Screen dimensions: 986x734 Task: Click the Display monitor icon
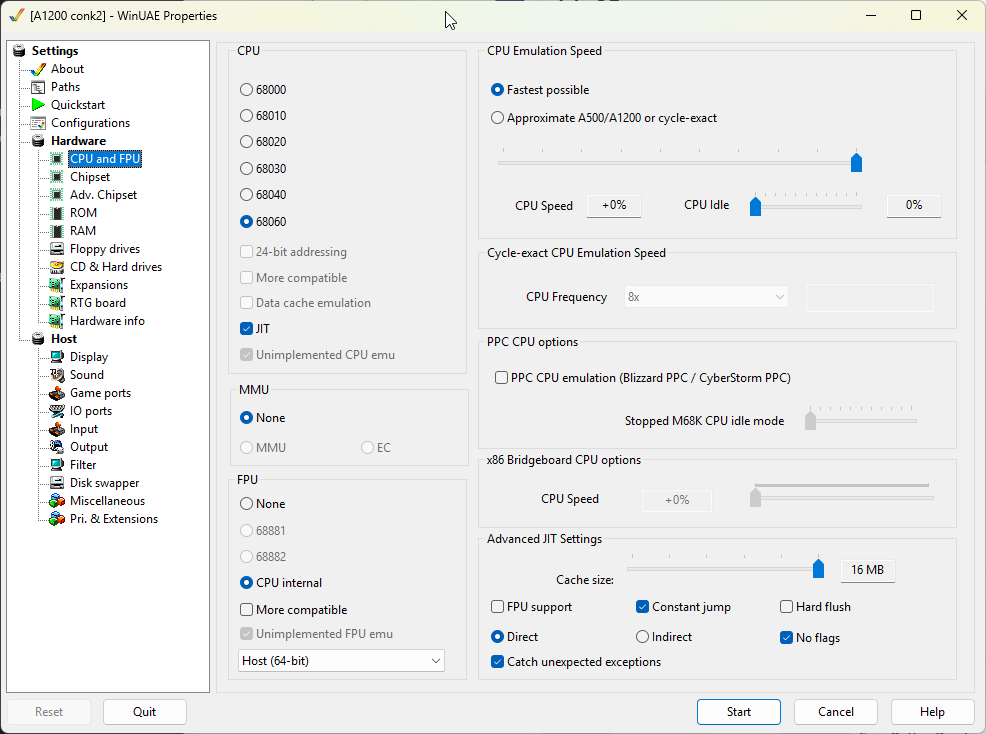click(x=57, y=357)
